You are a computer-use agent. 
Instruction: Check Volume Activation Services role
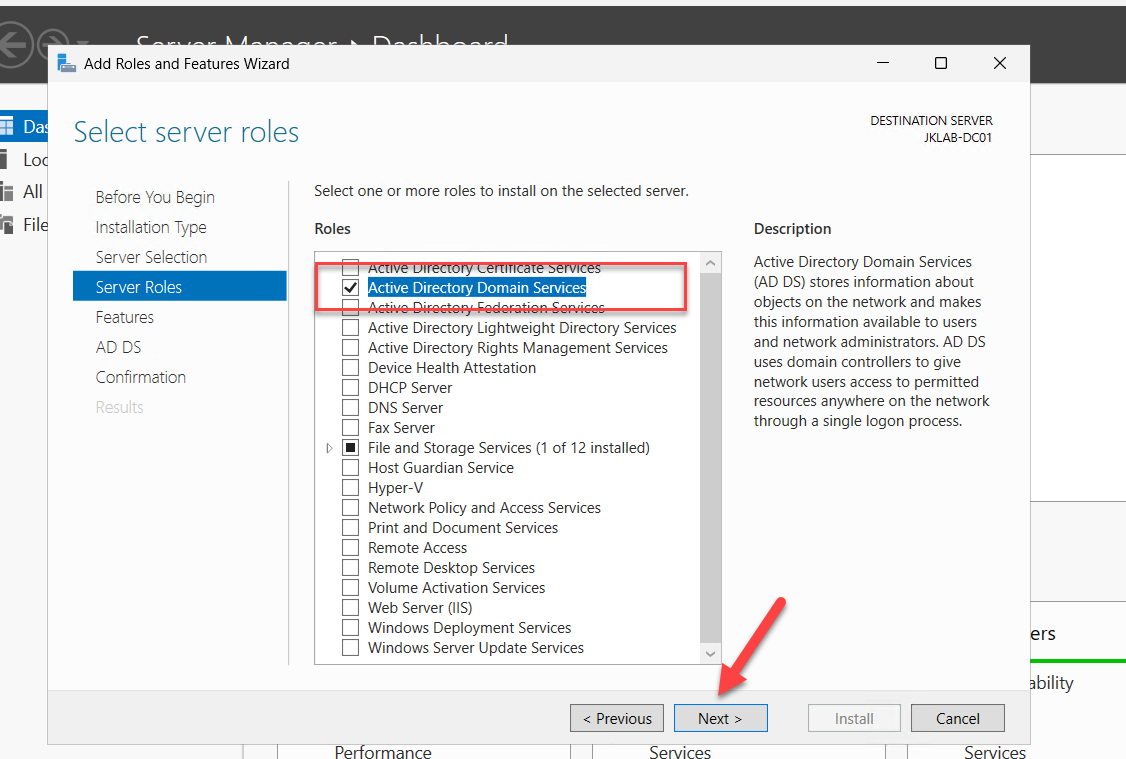(x=350, y=588)
